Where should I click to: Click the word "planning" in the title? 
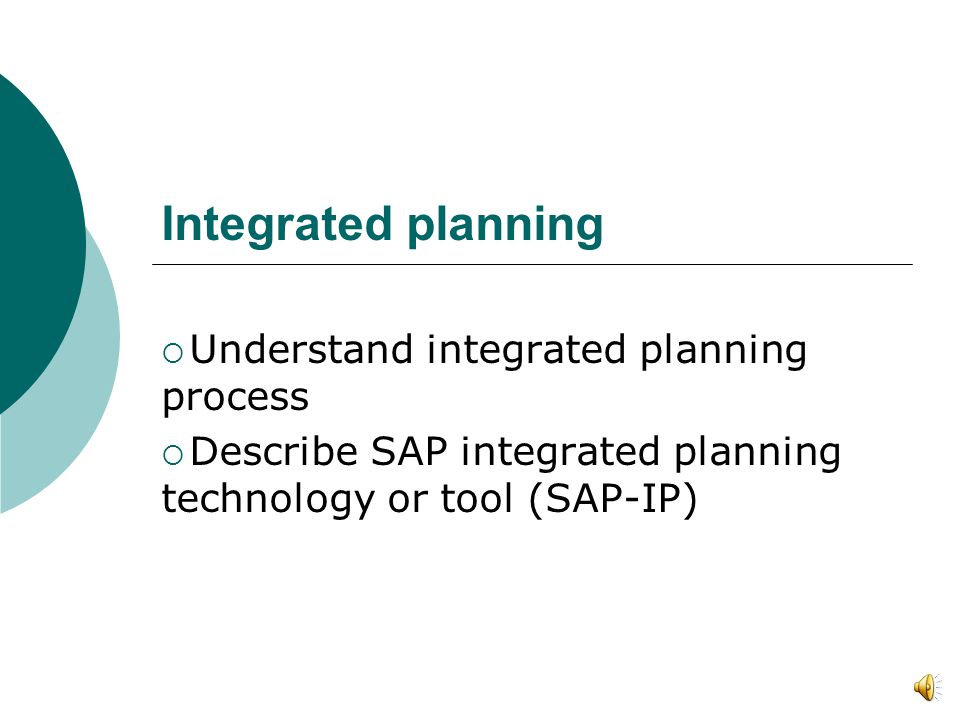tap(505, 228)
